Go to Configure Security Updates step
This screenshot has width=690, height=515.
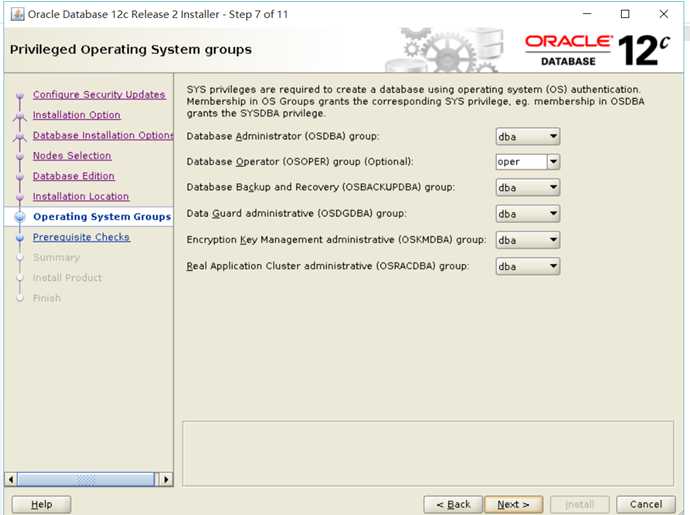[x=99, y=95]
